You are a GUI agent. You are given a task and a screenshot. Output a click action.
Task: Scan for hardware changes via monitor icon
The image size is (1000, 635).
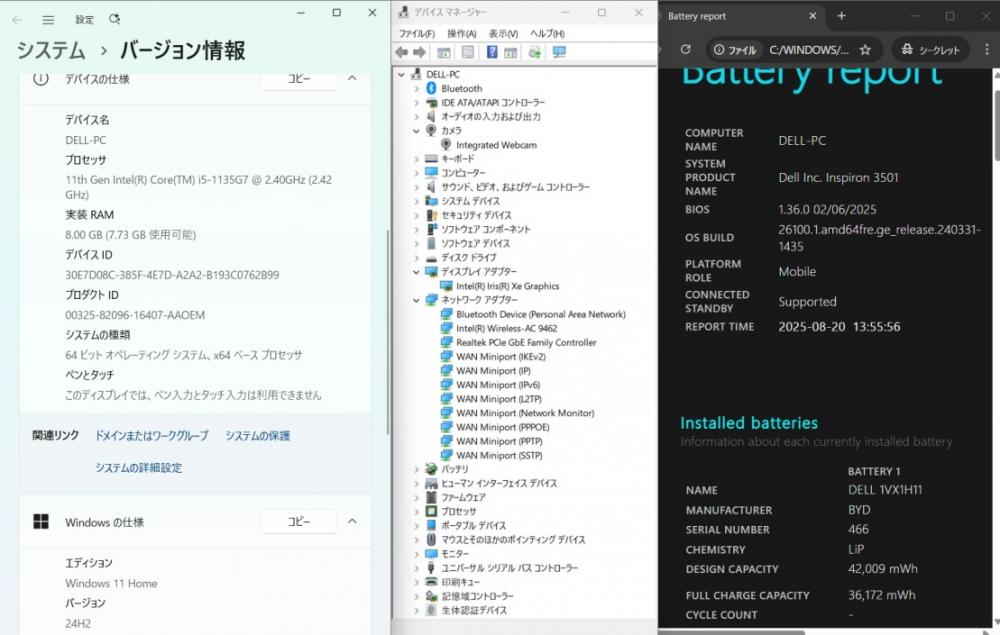(x=559, y=52)
